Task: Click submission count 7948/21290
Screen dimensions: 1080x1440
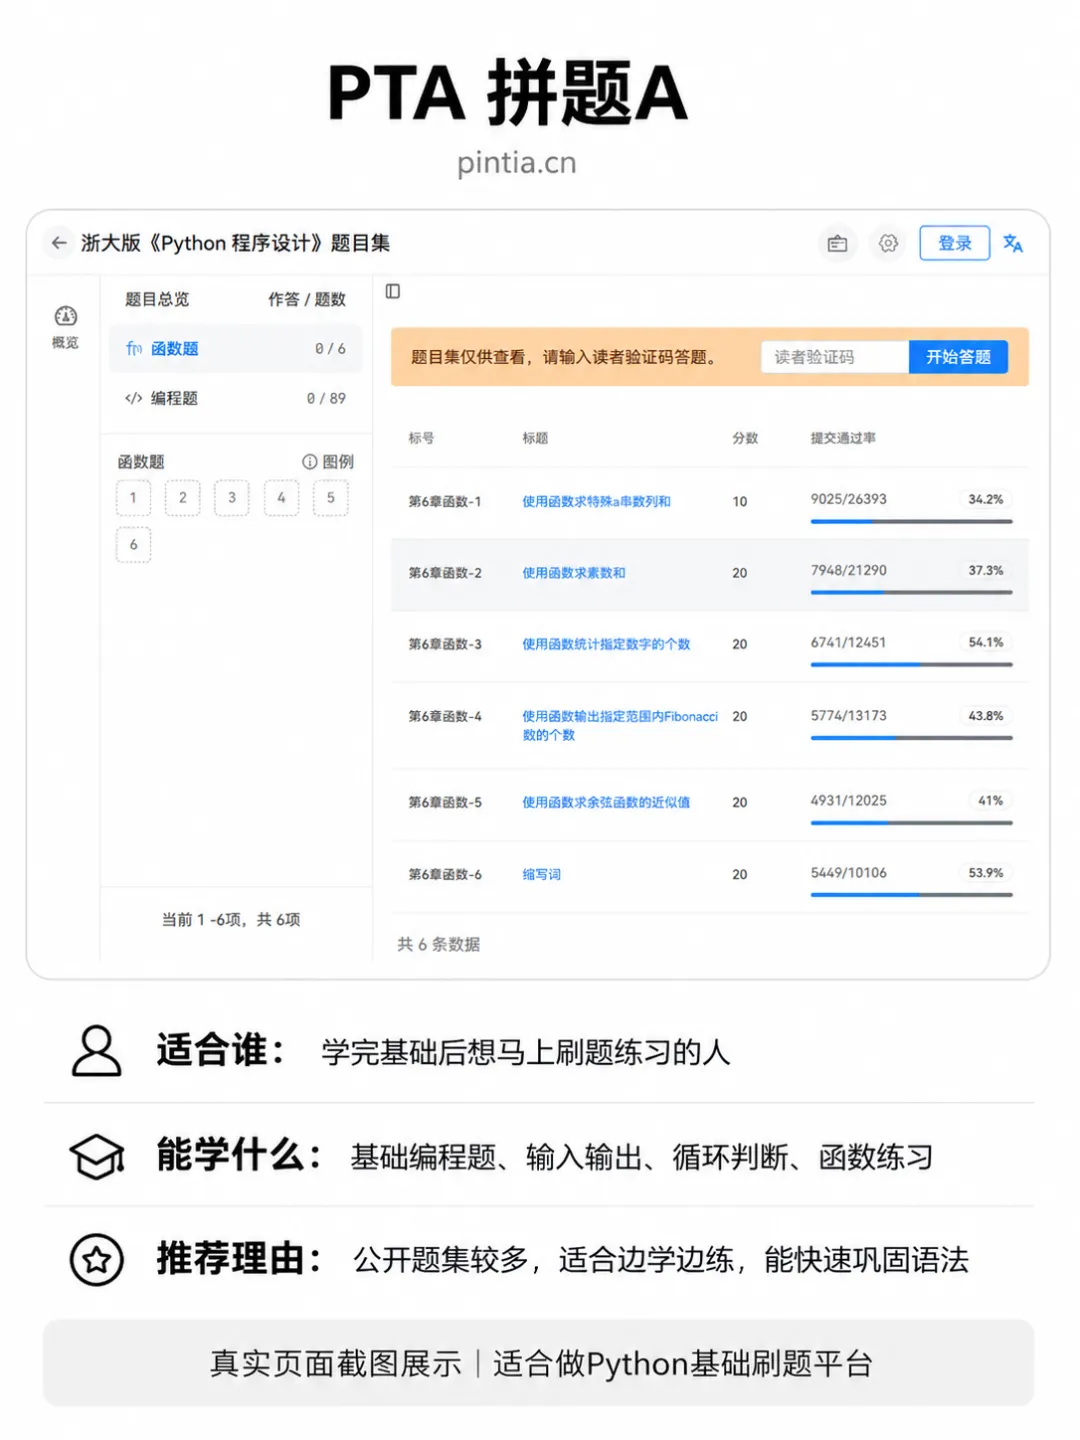Action: 848,570
